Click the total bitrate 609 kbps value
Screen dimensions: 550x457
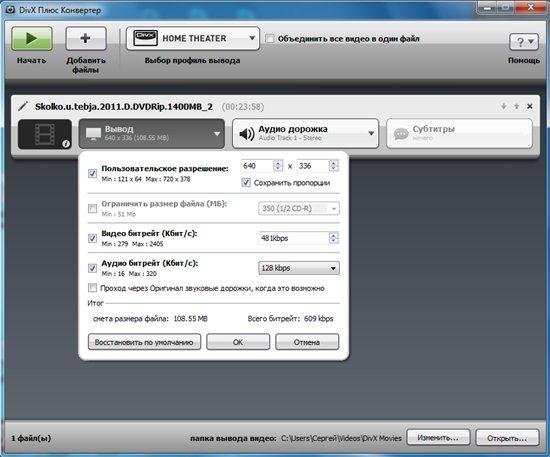pyautogui.click(x=318, y=319)
